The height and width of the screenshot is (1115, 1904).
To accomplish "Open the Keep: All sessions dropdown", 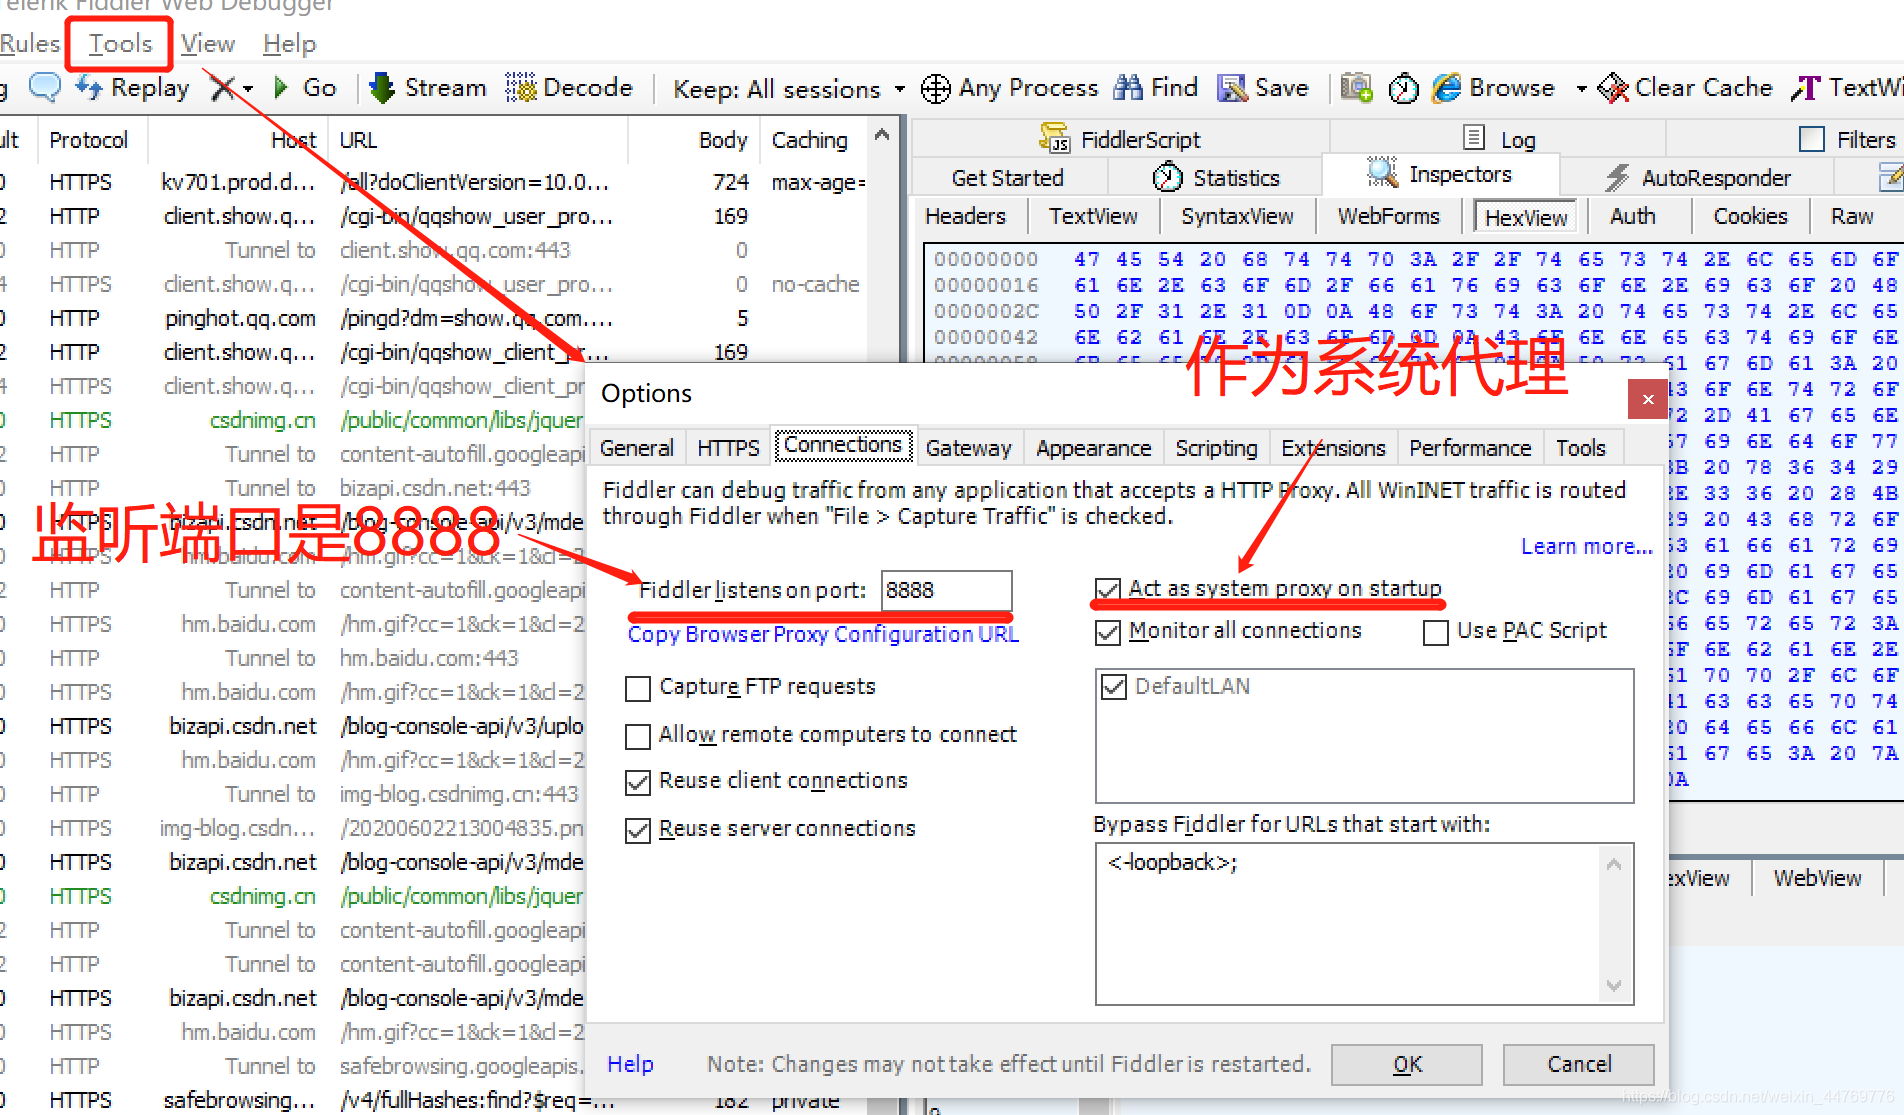I will tap(789, 89).
